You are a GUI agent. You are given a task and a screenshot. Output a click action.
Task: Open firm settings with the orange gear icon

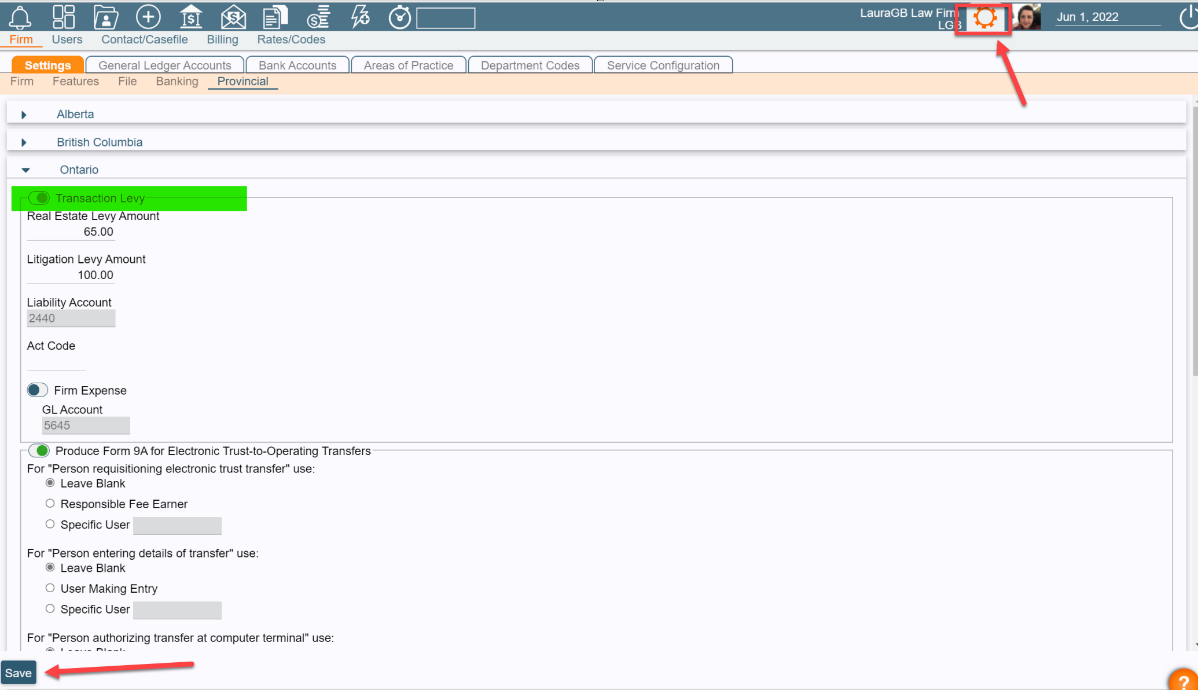[983, 16]
